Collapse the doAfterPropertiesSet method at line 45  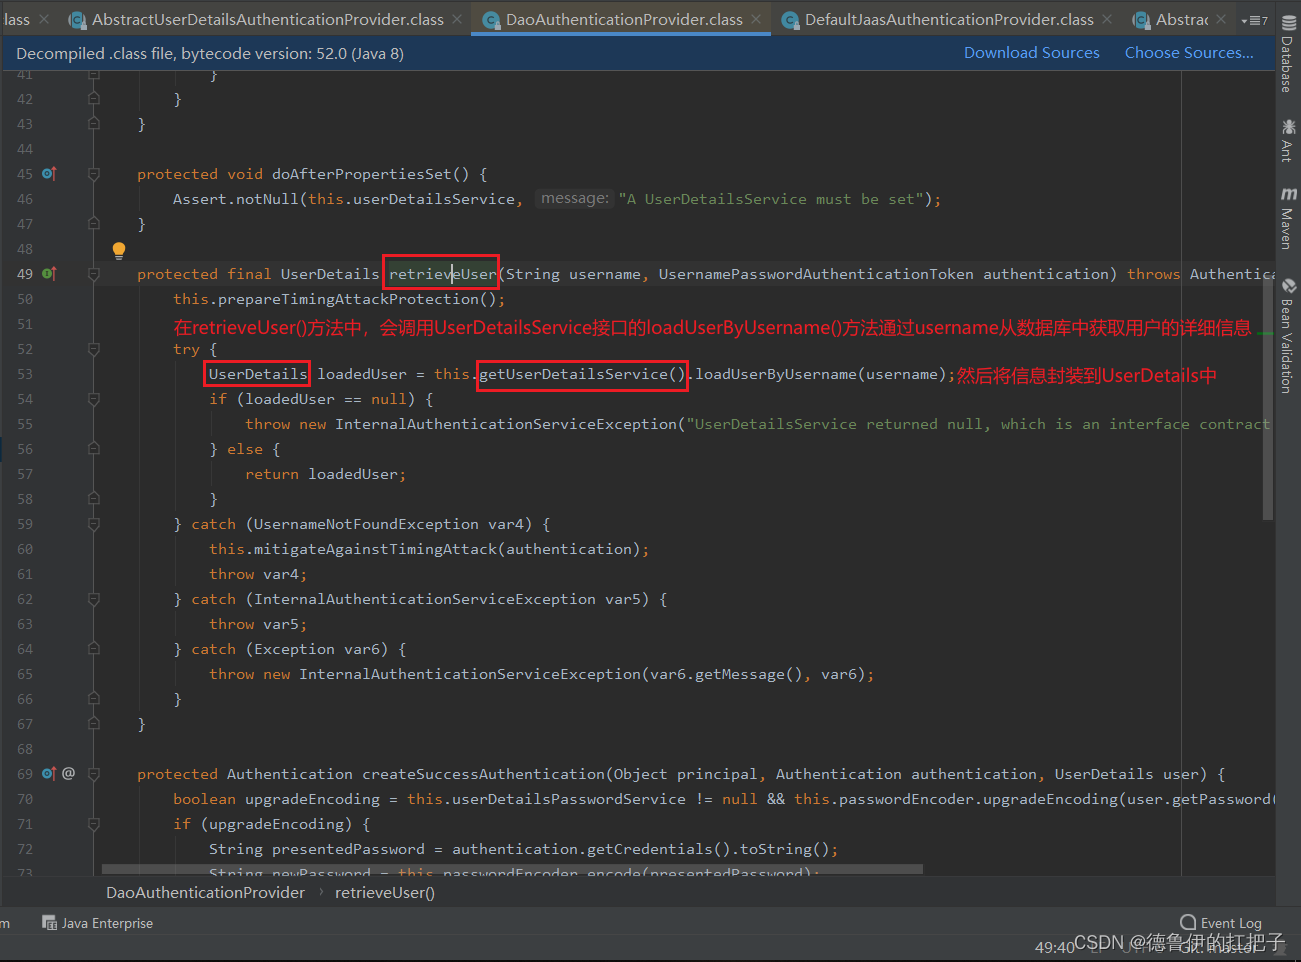click(94, 174)
